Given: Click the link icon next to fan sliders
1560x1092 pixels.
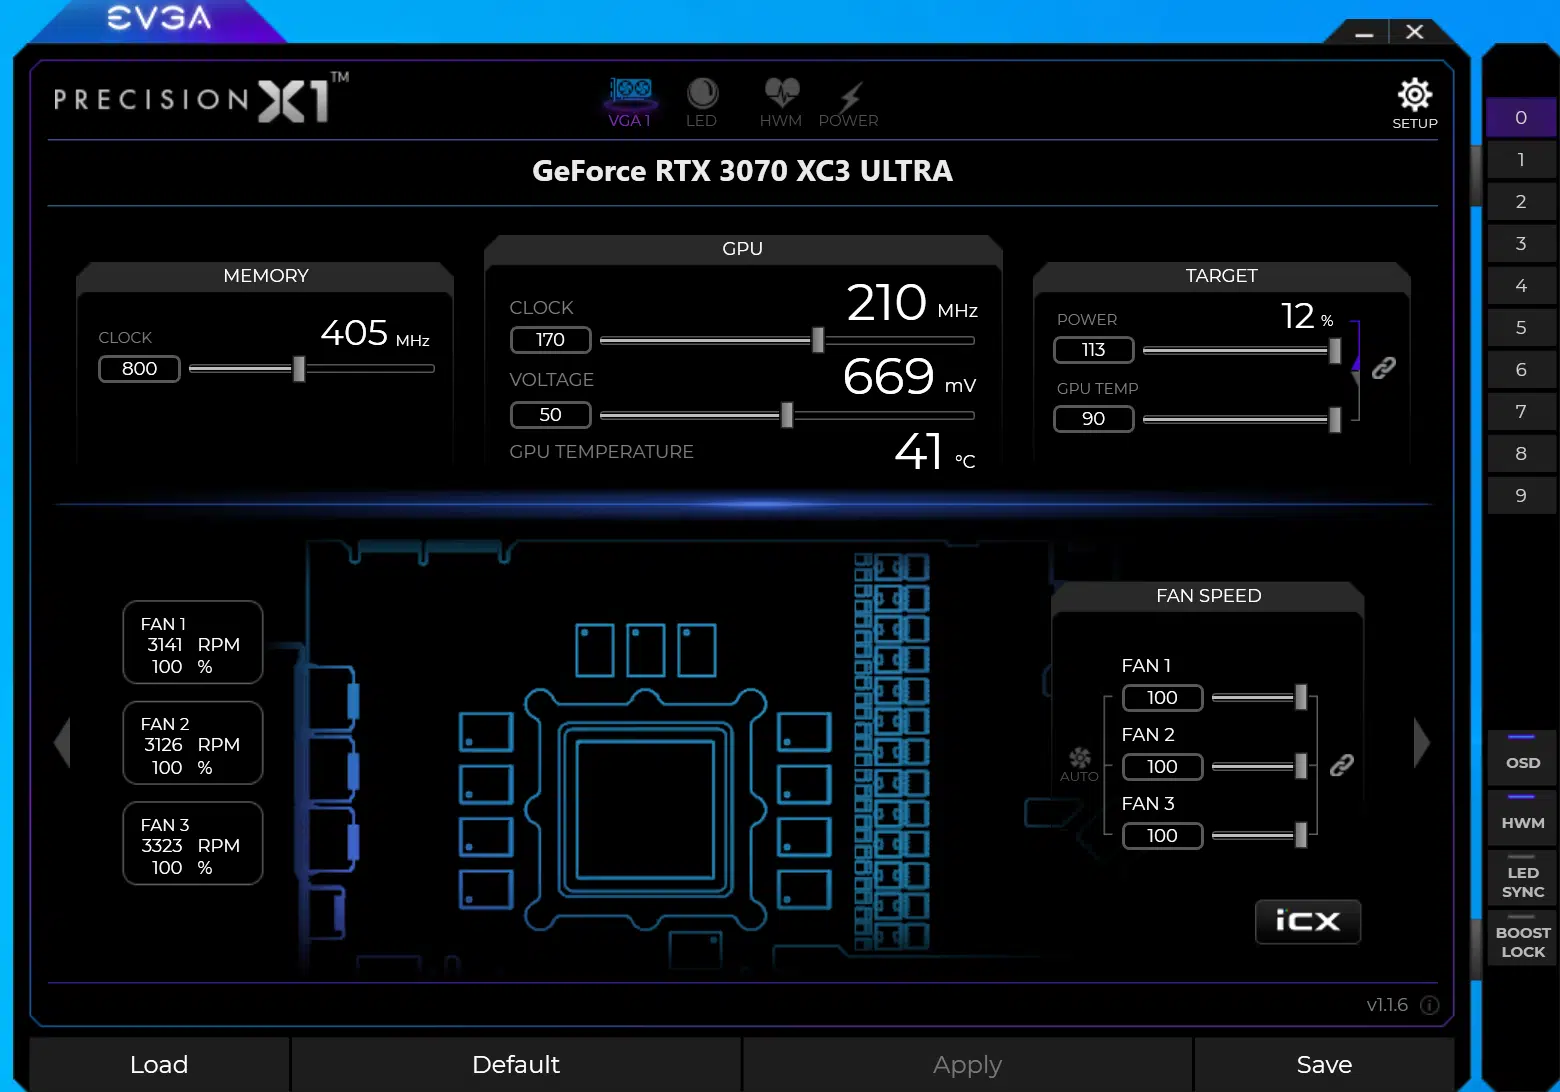Looking at the screenshot, I should [1343, 765].
